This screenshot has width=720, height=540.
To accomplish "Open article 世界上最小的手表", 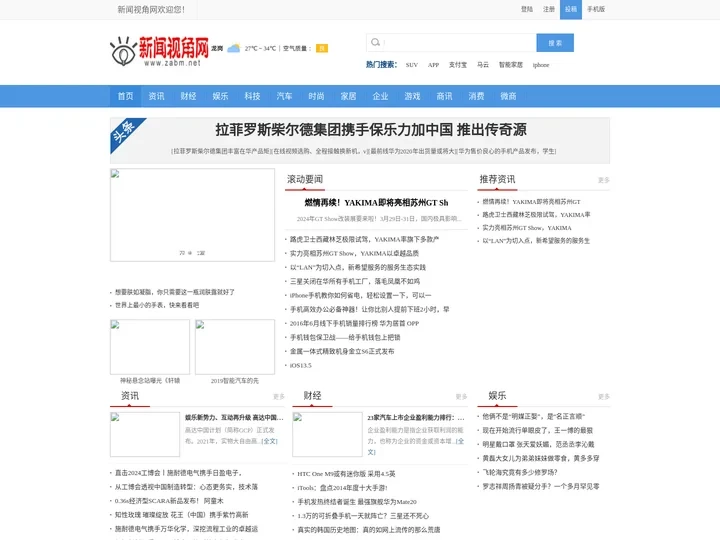I will coord(157,305).
